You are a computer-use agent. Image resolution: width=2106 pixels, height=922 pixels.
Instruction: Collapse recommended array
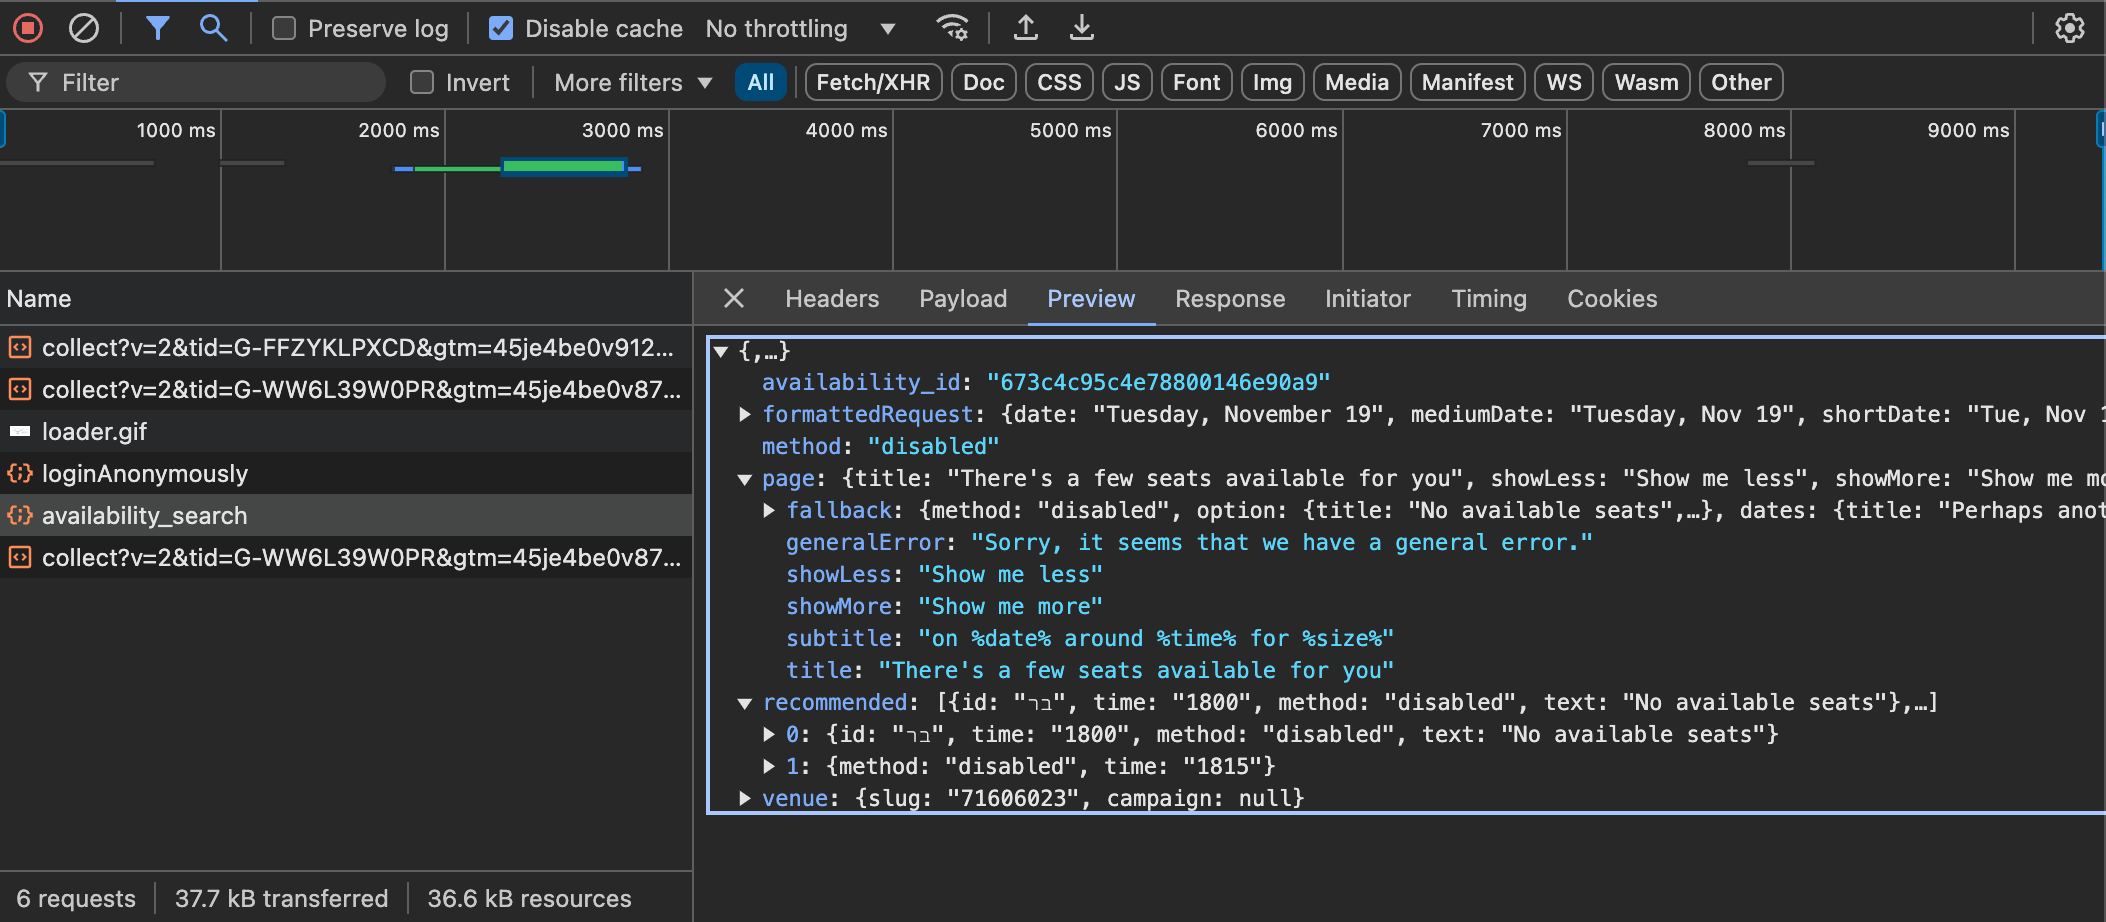click(x=745, y=703)
